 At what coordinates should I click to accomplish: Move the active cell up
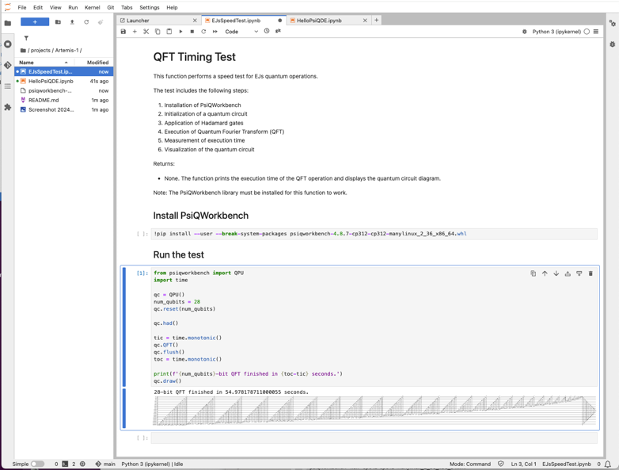pos(544,274)
